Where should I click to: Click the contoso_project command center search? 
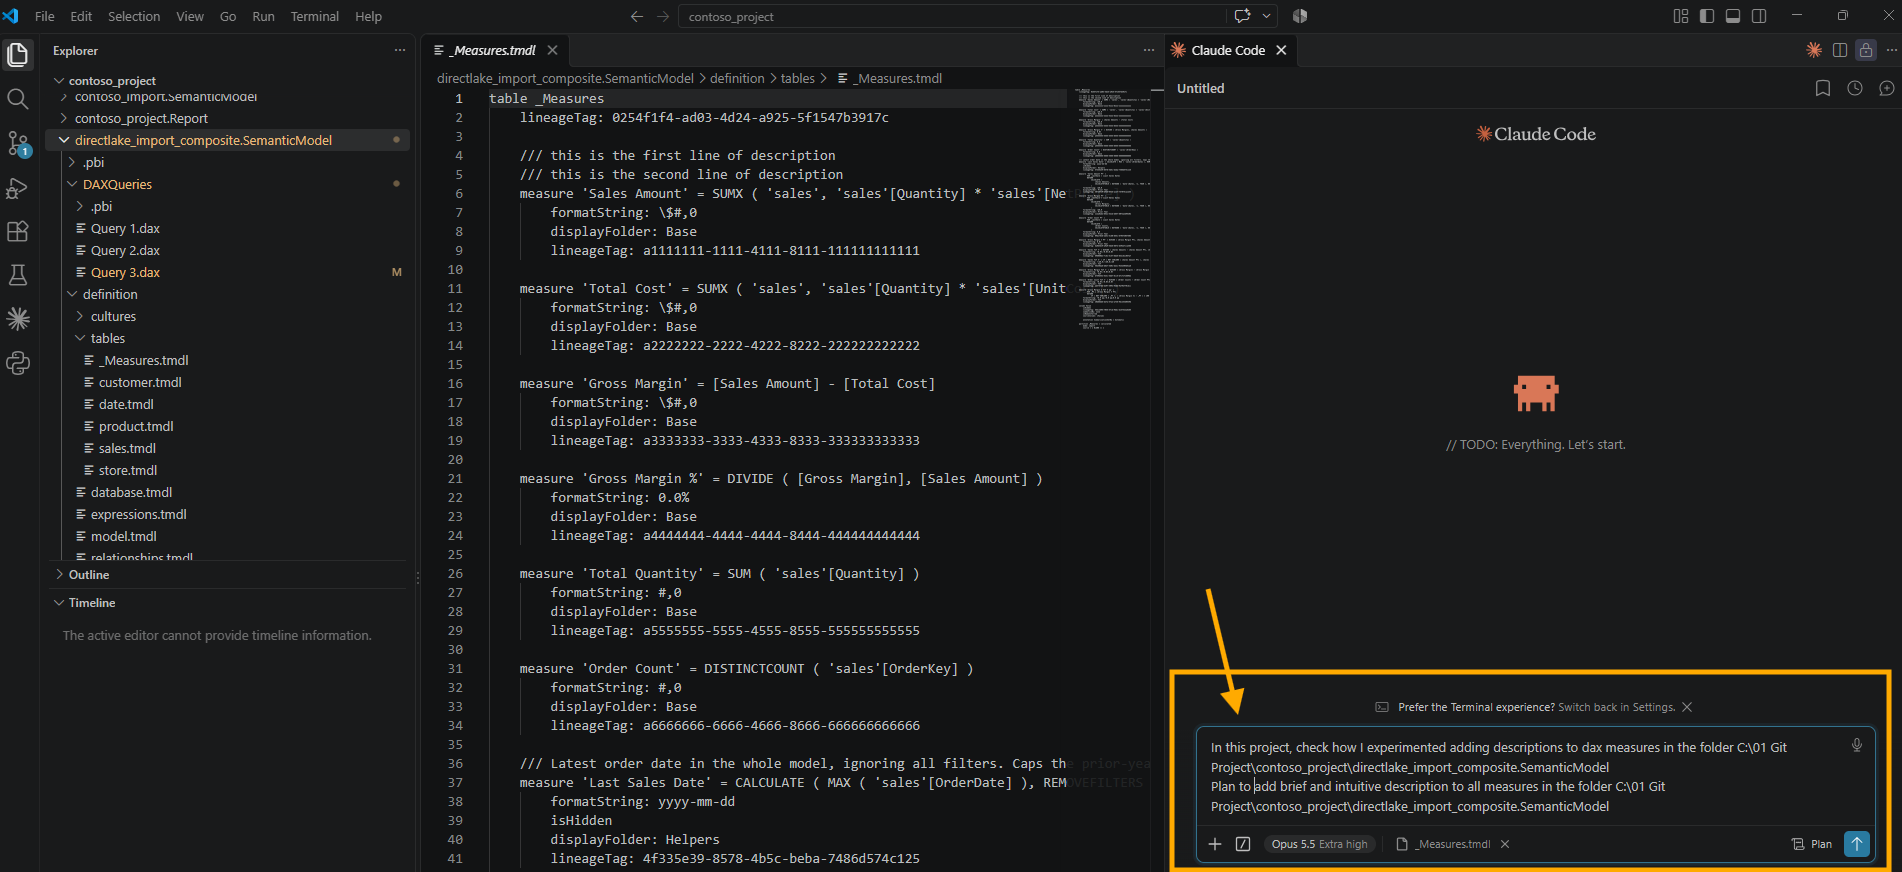point(952,16)
